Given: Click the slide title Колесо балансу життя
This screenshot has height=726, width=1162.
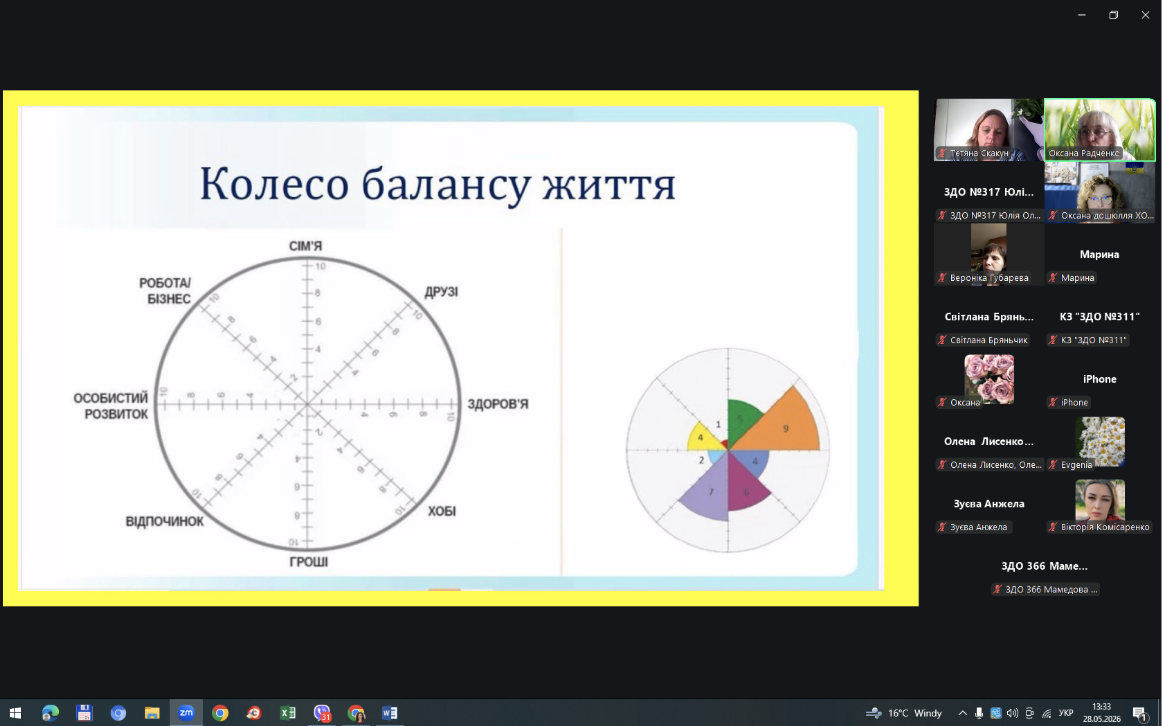Looking at the screenshot, I should pyautogui.click(x=437, y=184).
